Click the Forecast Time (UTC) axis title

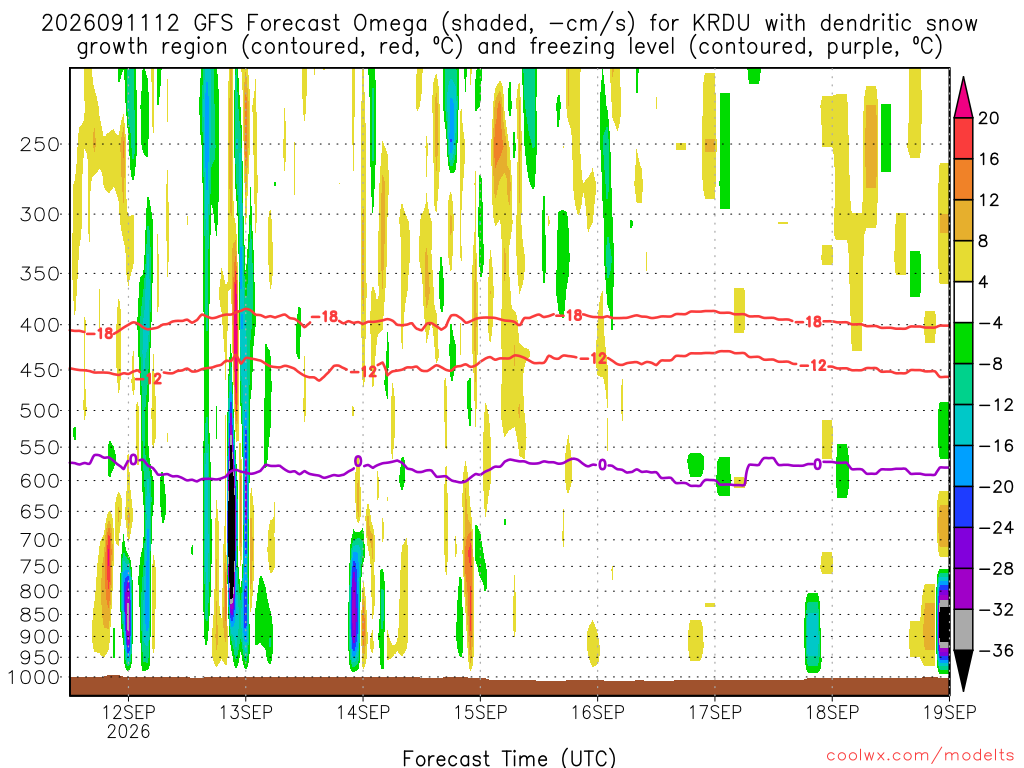[509, 758]
